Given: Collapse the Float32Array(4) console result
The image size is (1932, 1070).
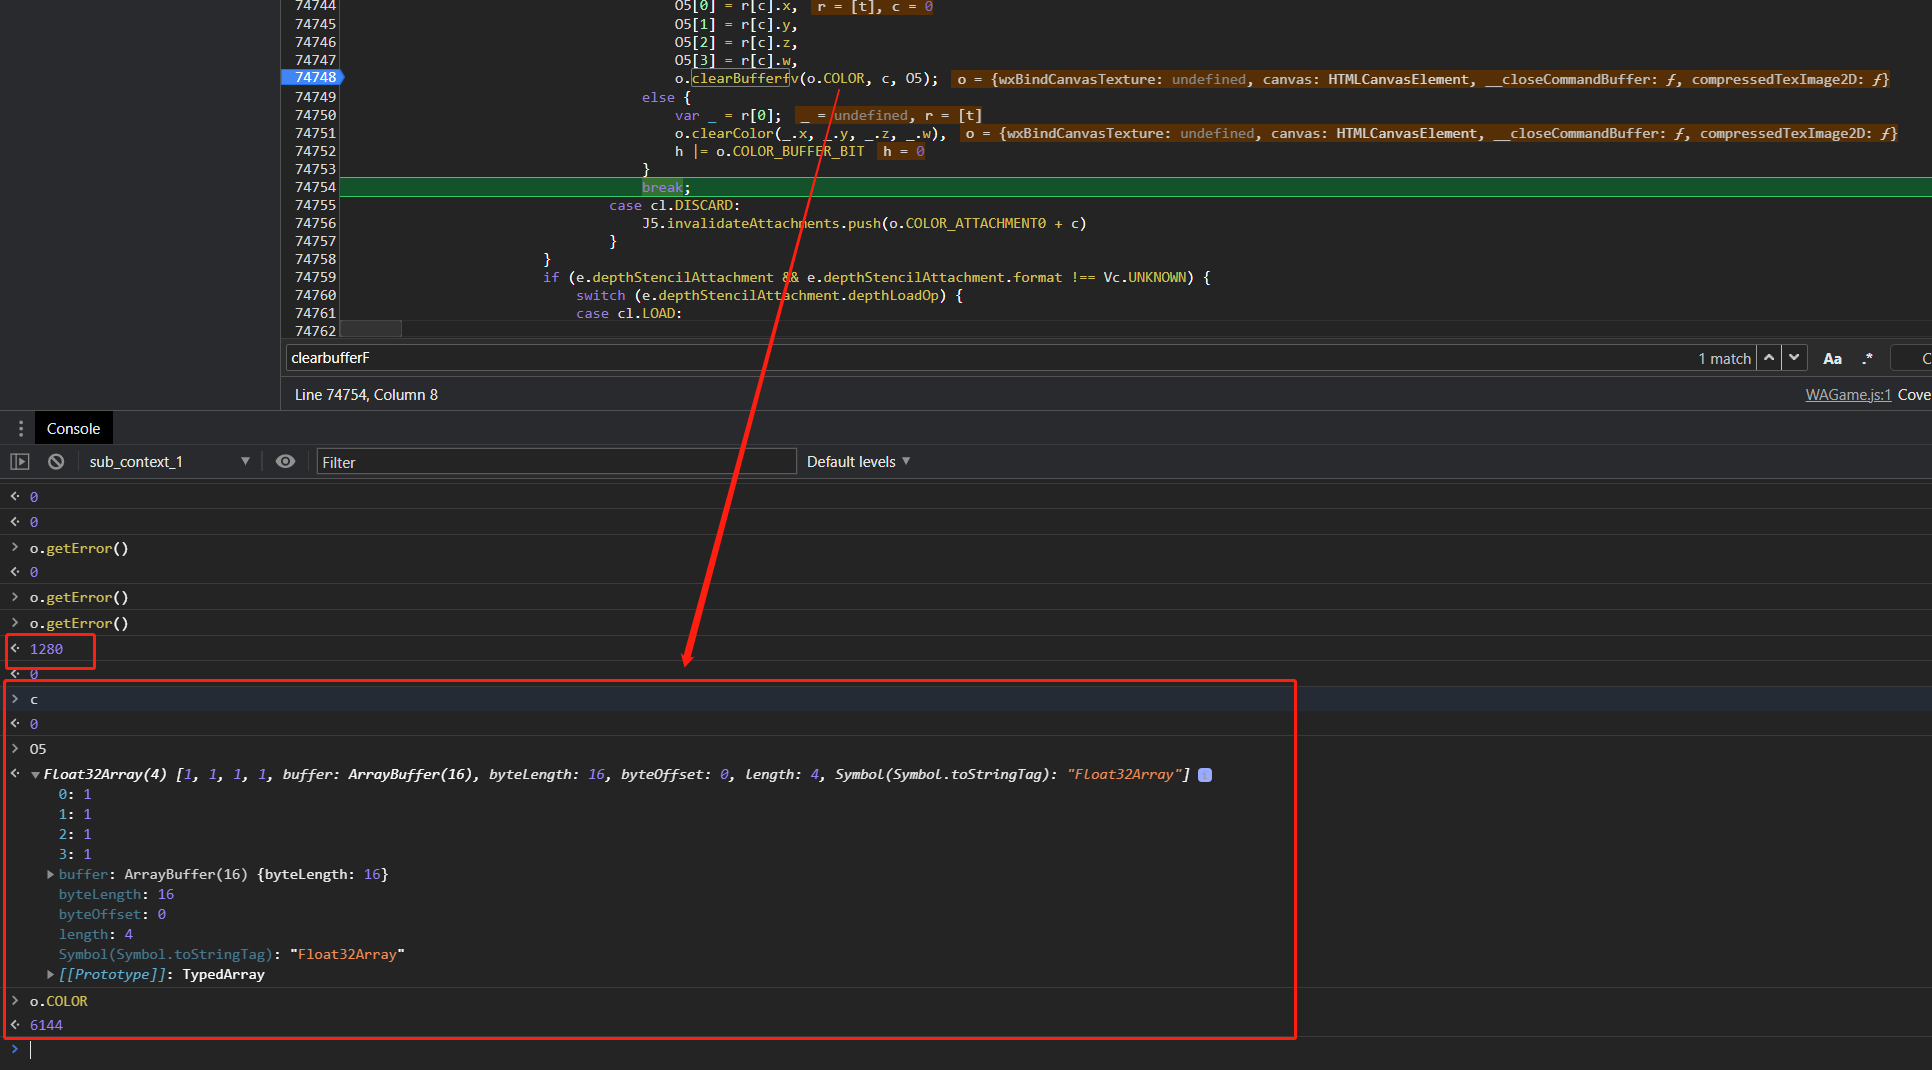Looking at the screenshot, I should click(35, 774).
